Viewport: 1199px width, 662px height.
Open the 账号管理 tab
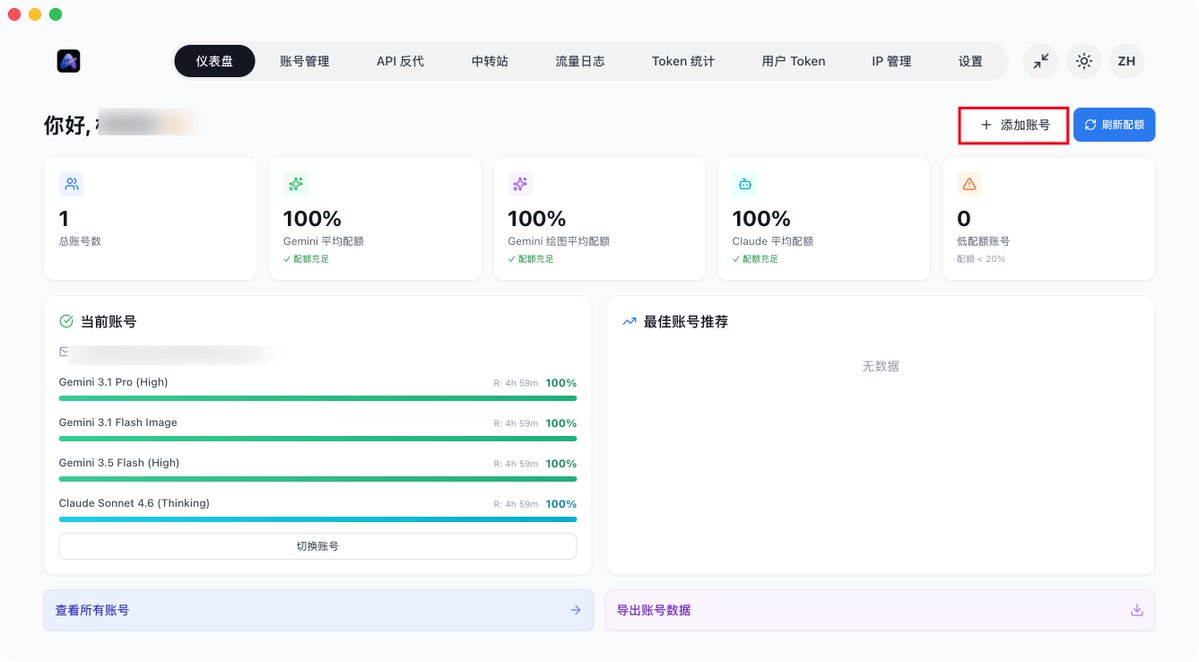click(304, 61)
